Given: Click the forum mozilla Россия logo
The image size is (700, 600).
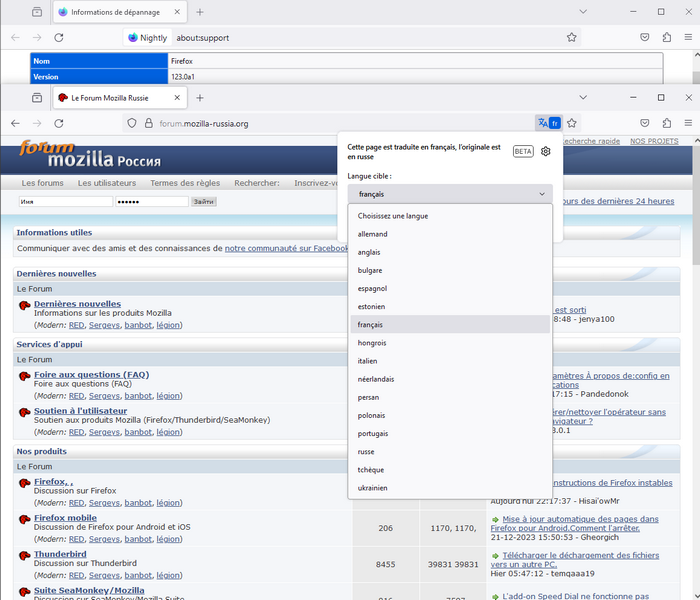Looking at the screenshot, I should pyautogui.click(x=90, y=154).
